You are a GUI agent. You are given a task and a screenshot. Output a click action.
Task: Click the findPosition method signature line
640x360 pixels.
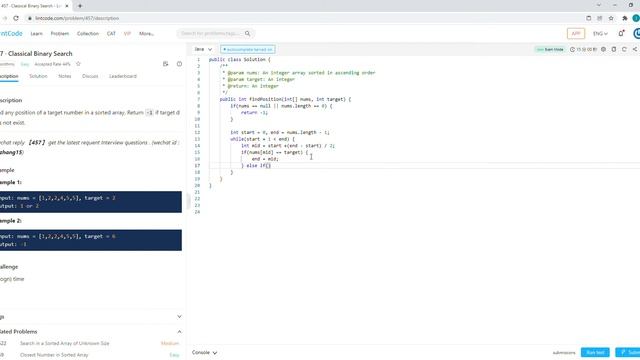[285, 99]
